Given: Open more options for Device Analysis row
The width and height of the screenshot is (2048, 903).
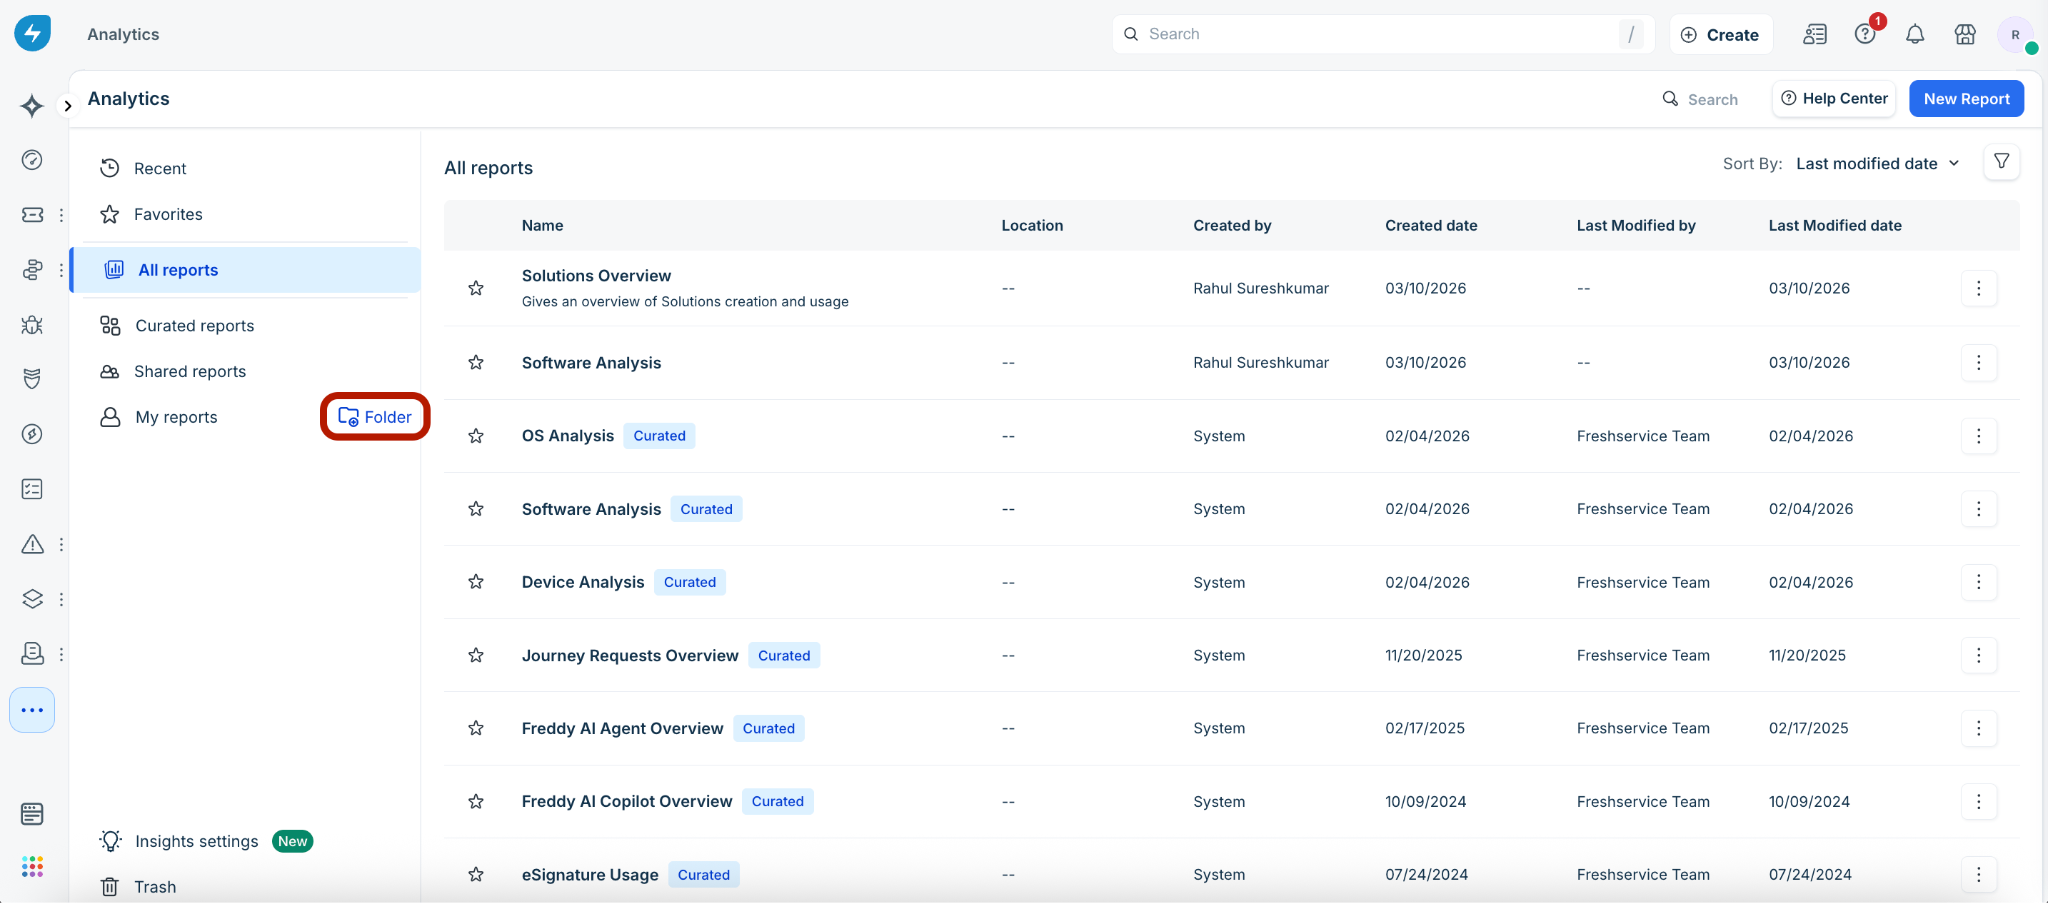Looking at the screenshot, I should tap(1978, 582).
